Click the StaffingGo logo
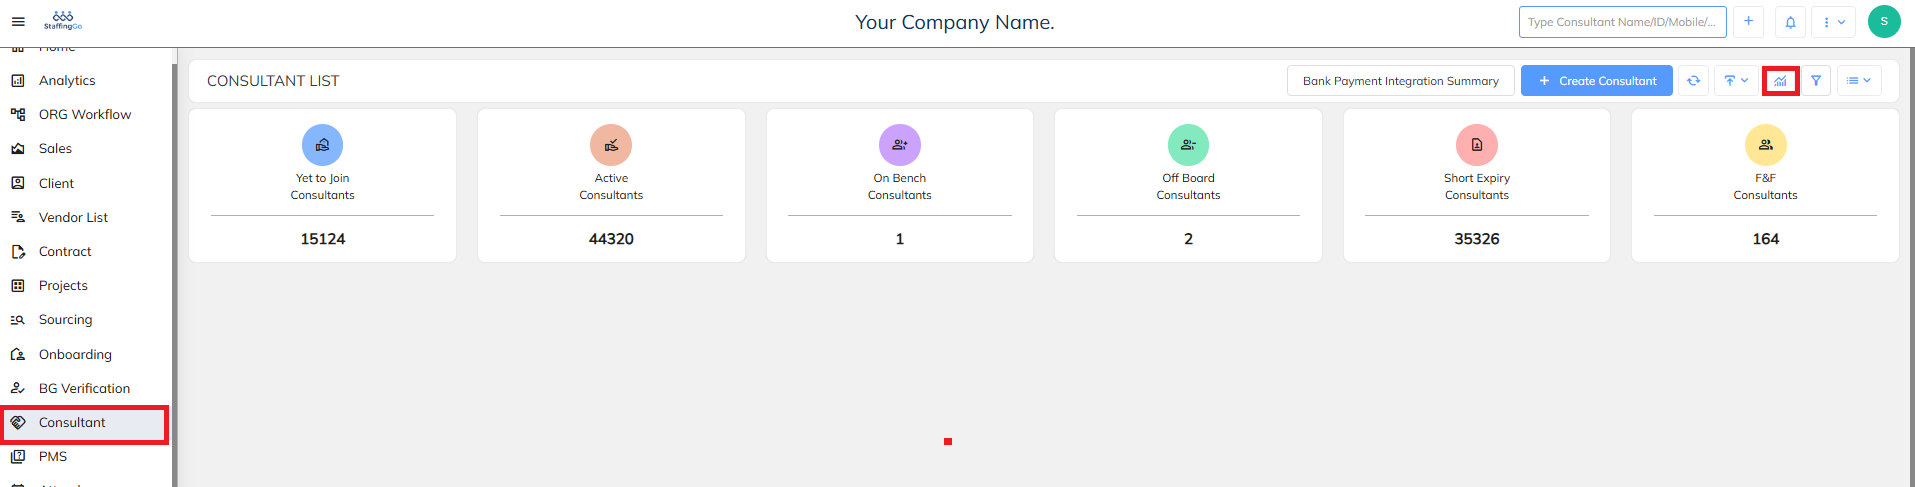Viewport: 1915px width, 487px height. 63,21
